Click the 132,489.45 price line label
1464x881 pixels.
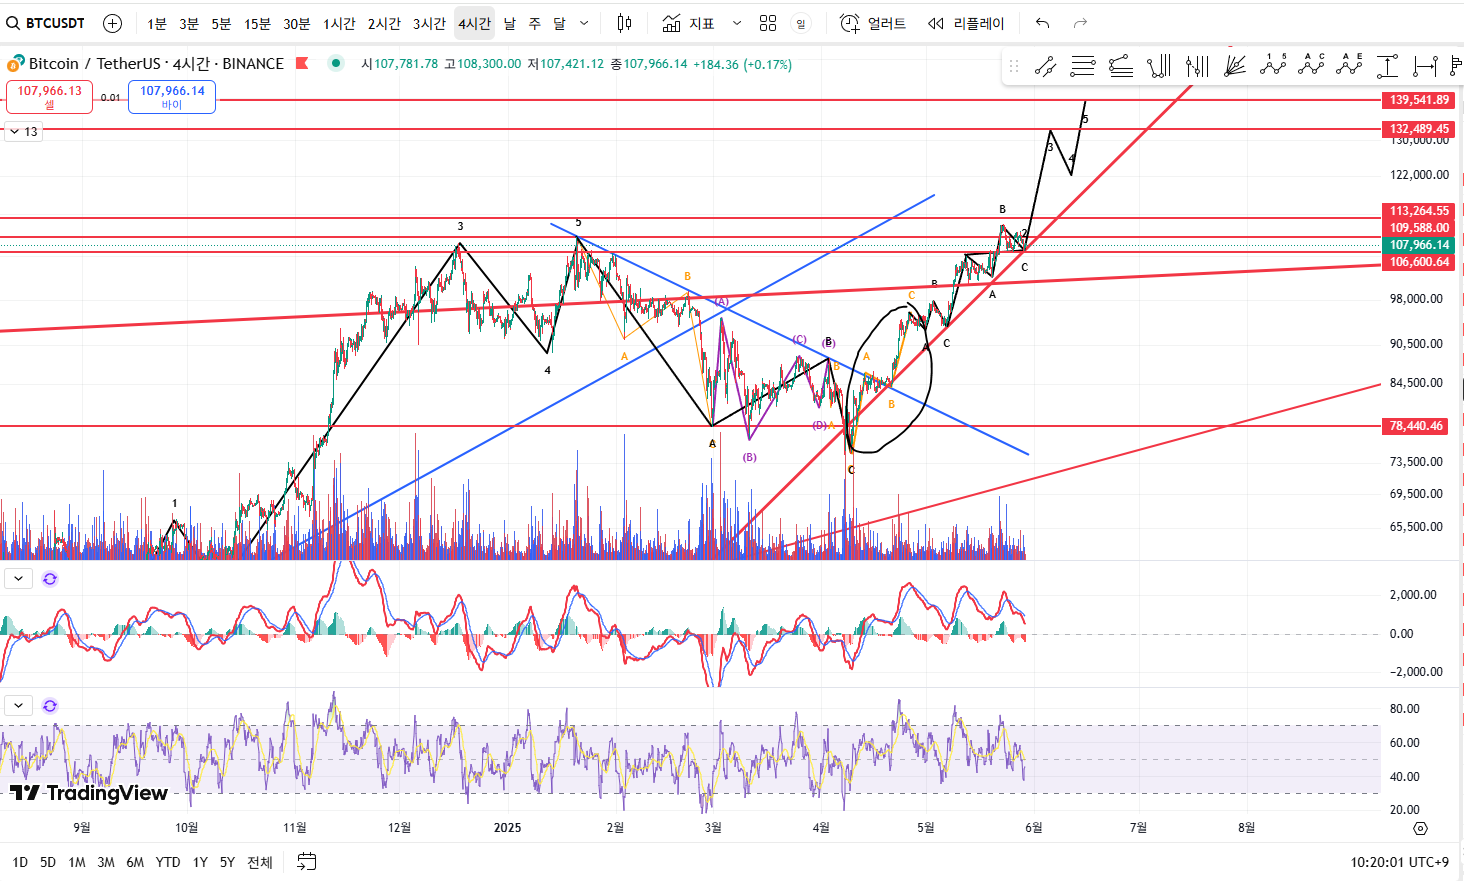point(1419,129)
